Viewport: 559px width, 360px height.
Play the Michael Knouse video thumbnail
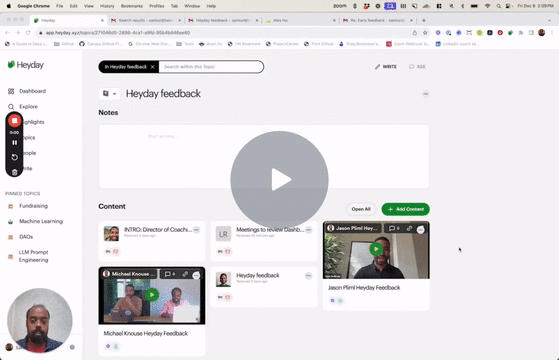point(152,295)
